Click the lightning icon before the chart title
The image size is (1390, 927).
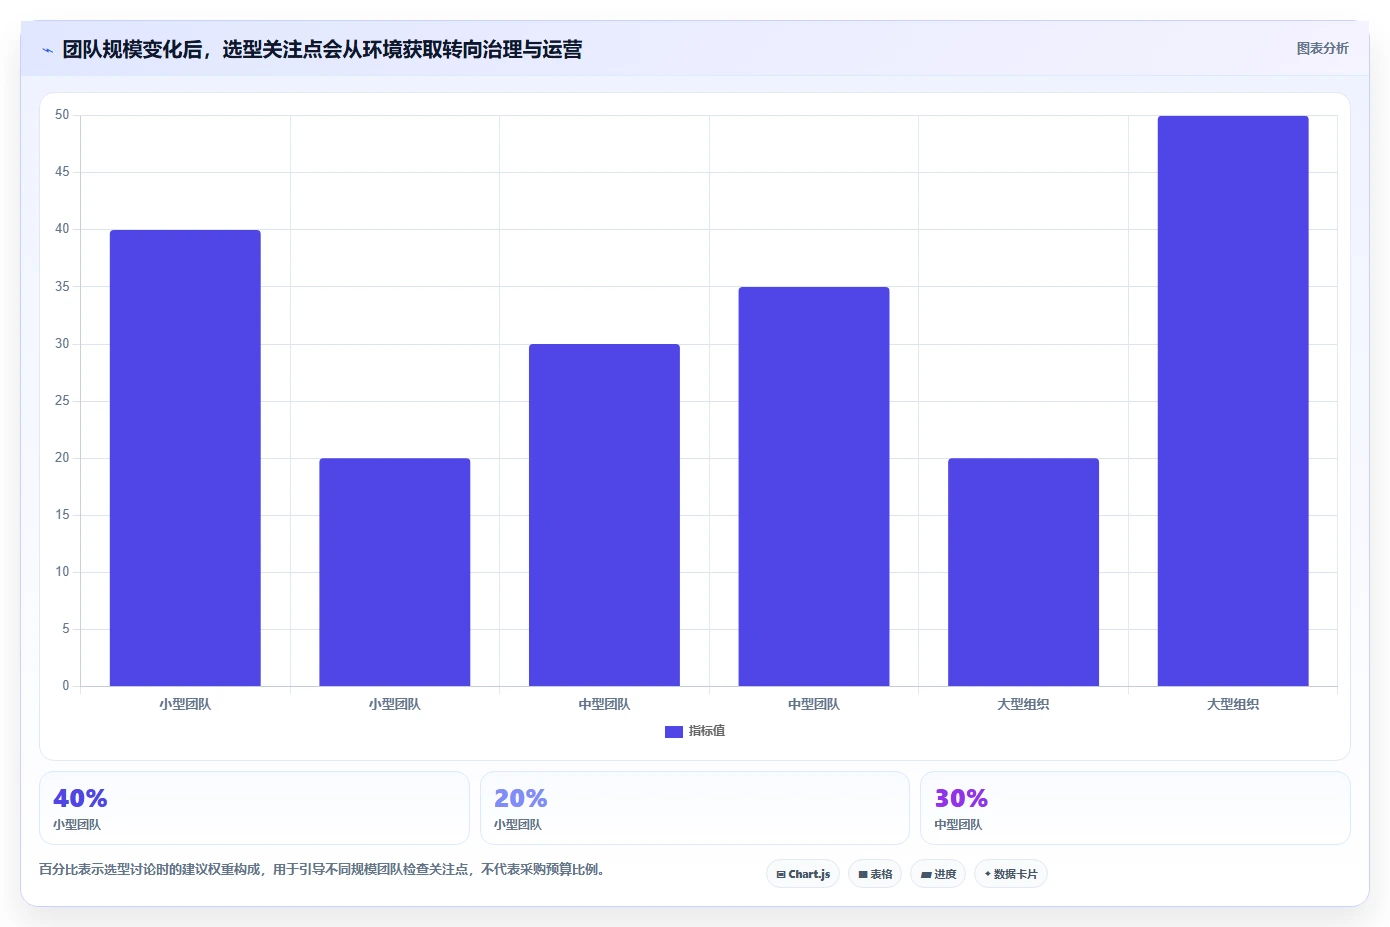pyautogui.click(x=47, y=50)
